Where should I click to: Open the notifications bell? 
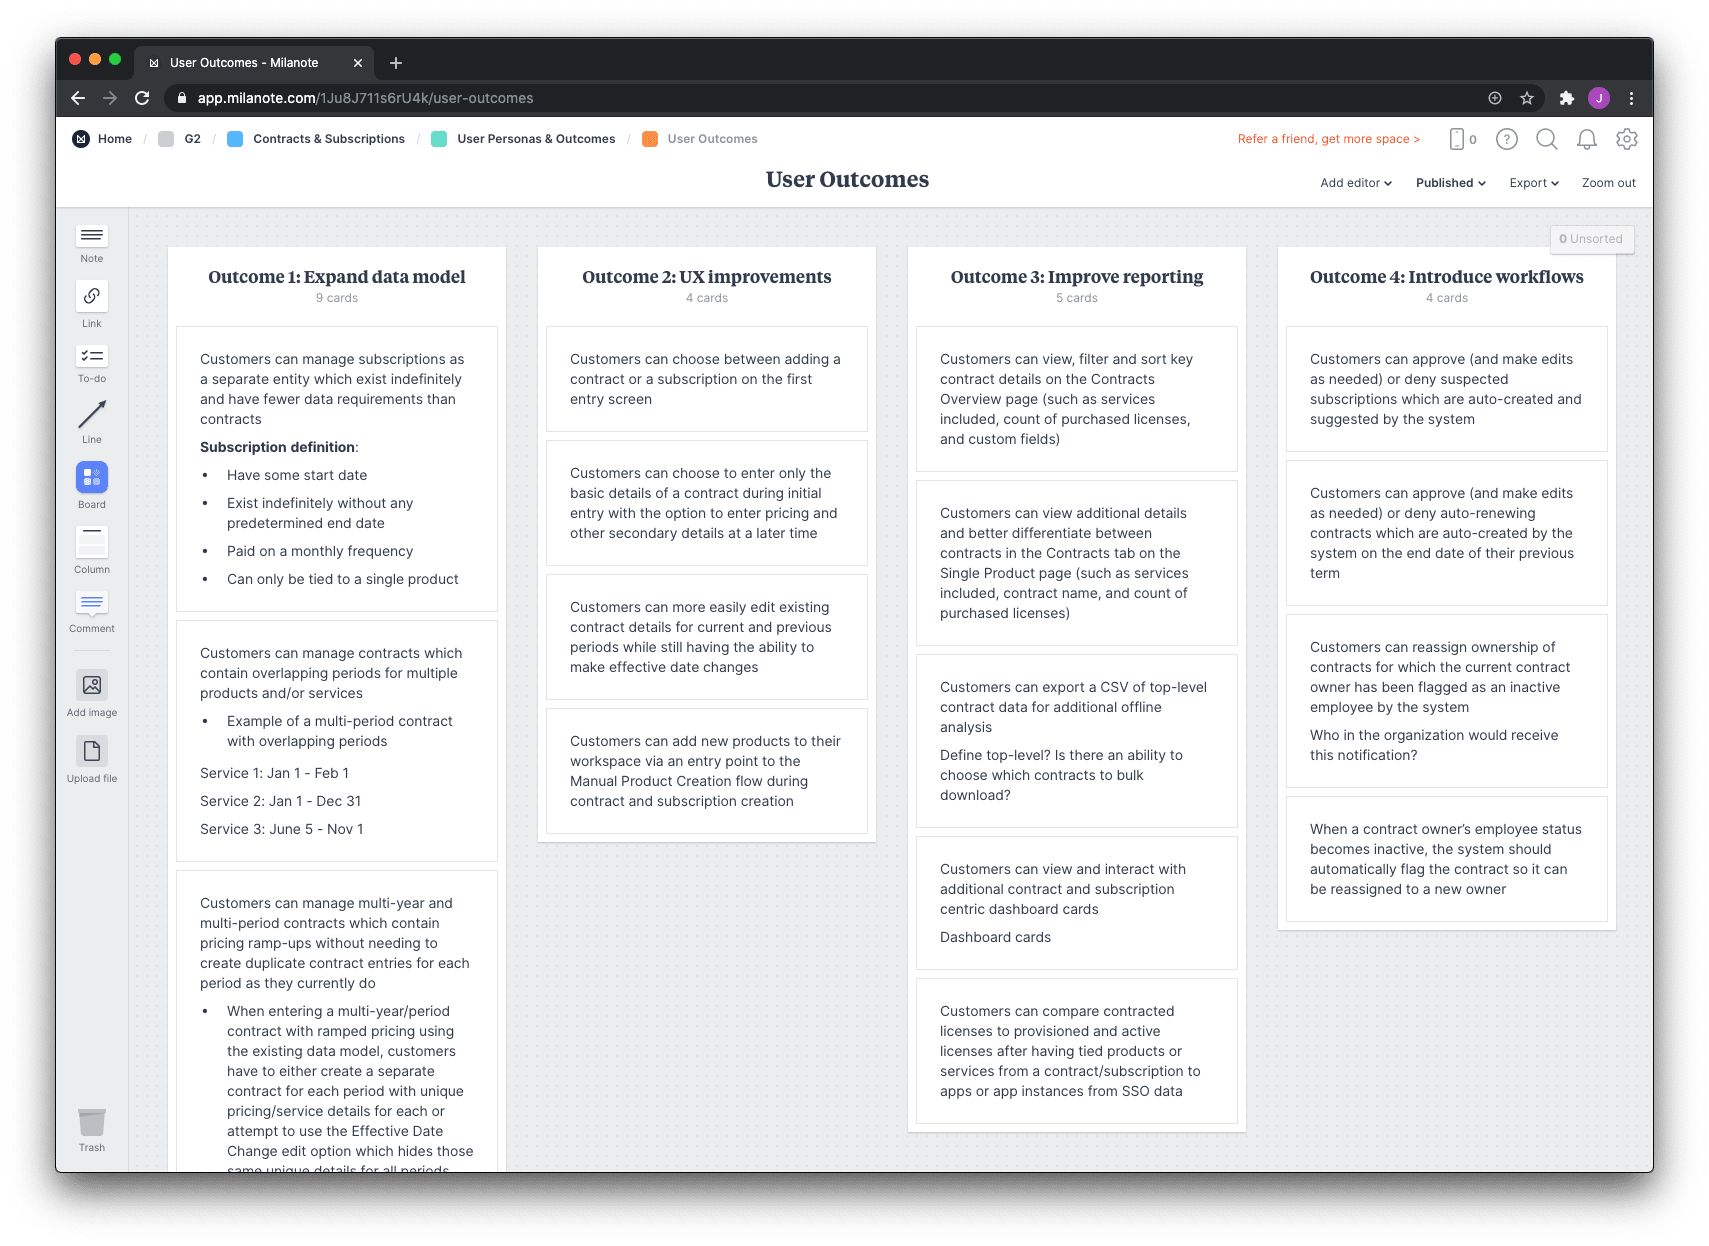tap(1587, 139)
